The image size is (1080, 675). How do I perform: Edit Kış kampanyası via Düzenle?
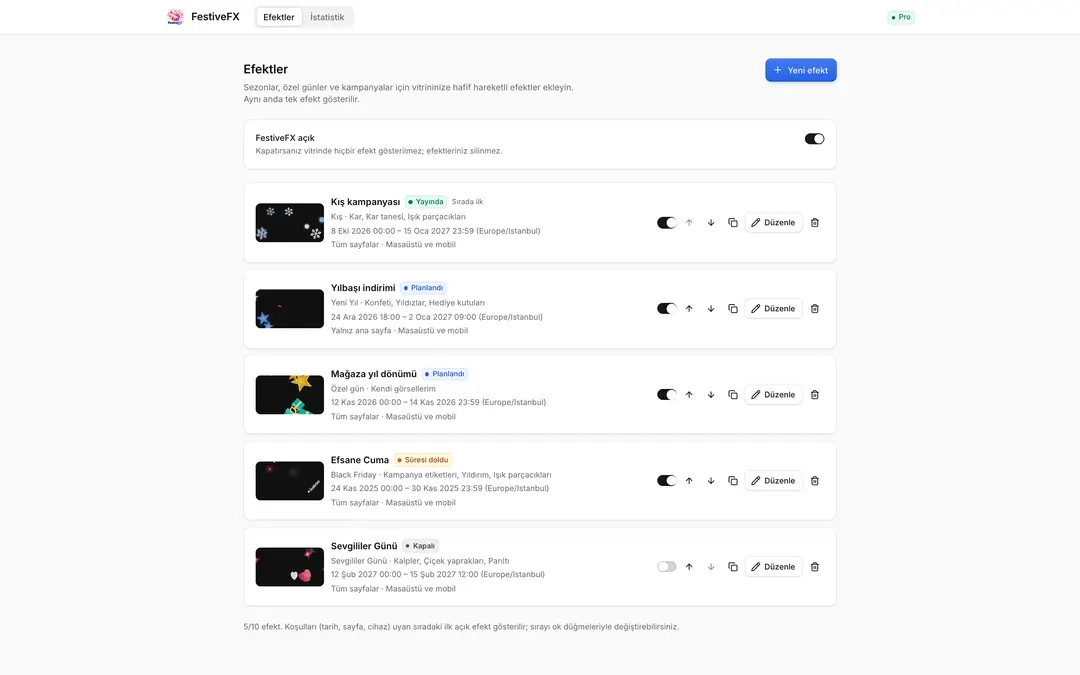773,222
